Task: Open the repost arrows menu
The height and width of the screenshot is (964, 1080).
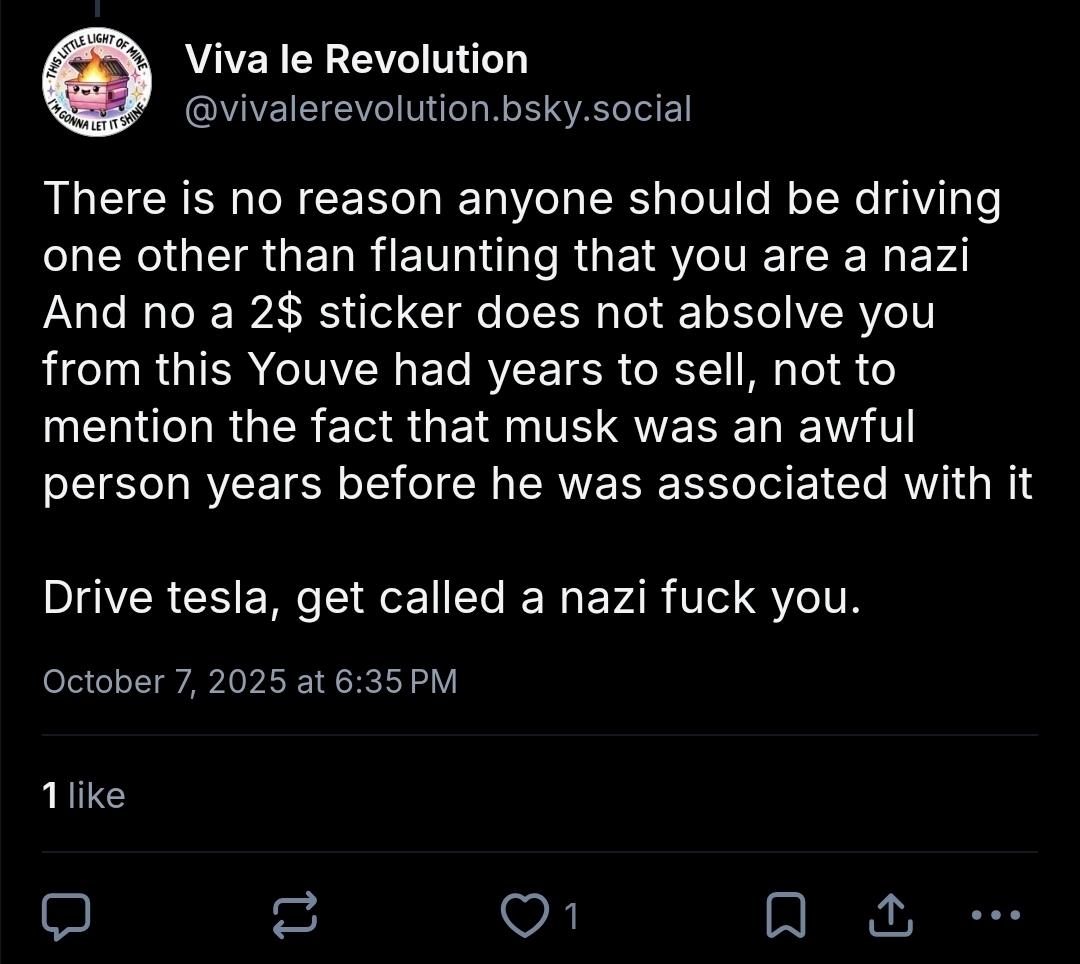Action: (x=295, y=915)
